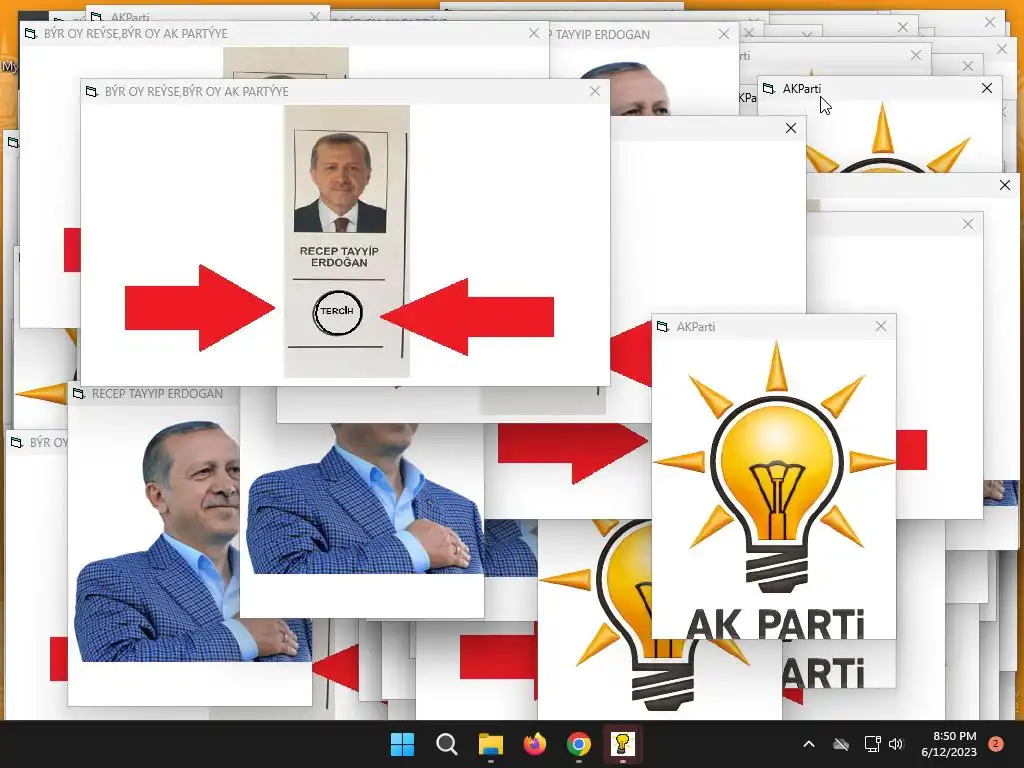1024x768 pixels.
Task: Close the top TAYYIP ERDOGAN window
Action: [724, 34]
